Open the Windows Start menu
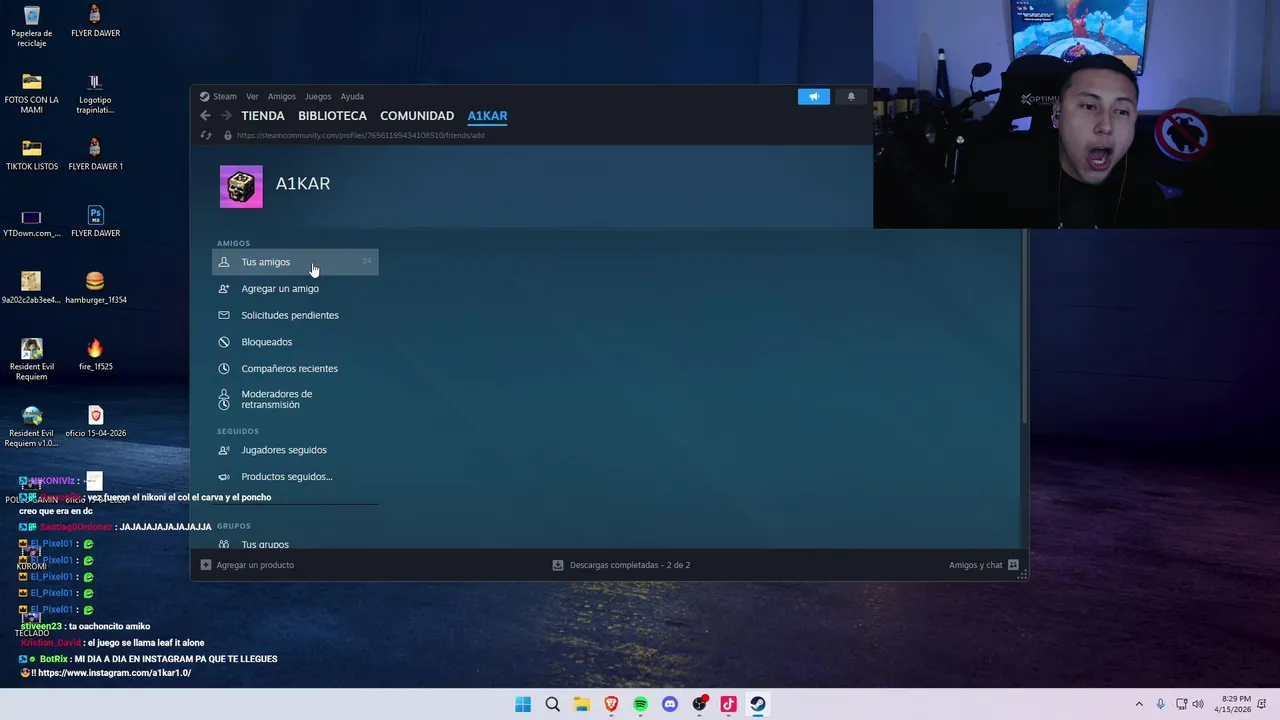1280x720 pixels. [523, 704]
